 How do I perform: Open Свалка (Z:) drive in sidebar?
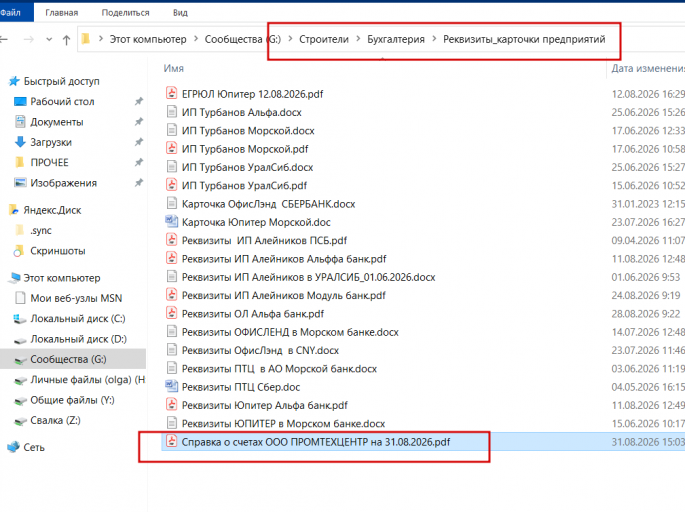(x=55, y=421)
